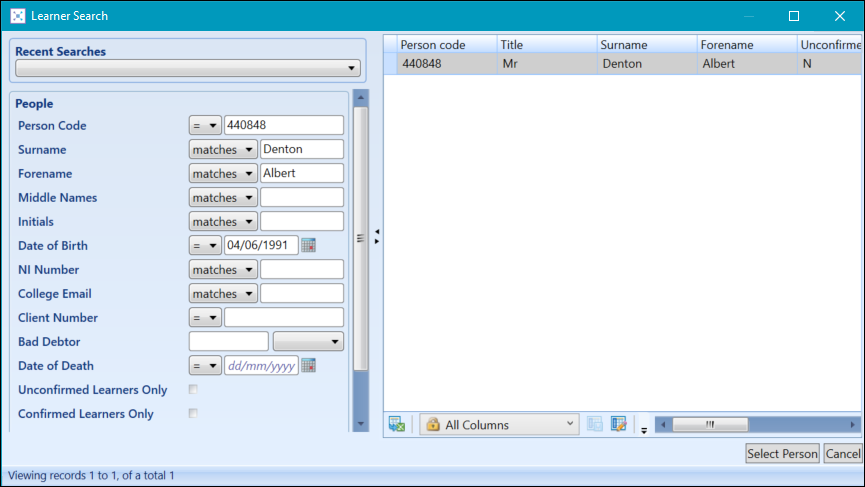Open the toolbar overflow options arrow

(644, 430)
